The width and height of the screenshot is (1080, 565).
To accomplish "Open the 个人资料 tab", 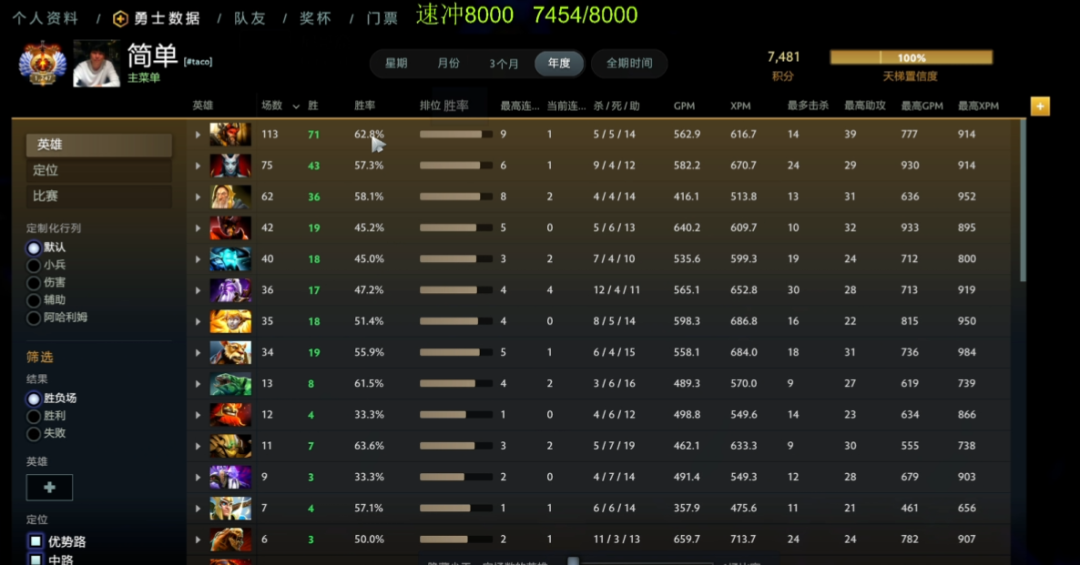I will 45,19.
